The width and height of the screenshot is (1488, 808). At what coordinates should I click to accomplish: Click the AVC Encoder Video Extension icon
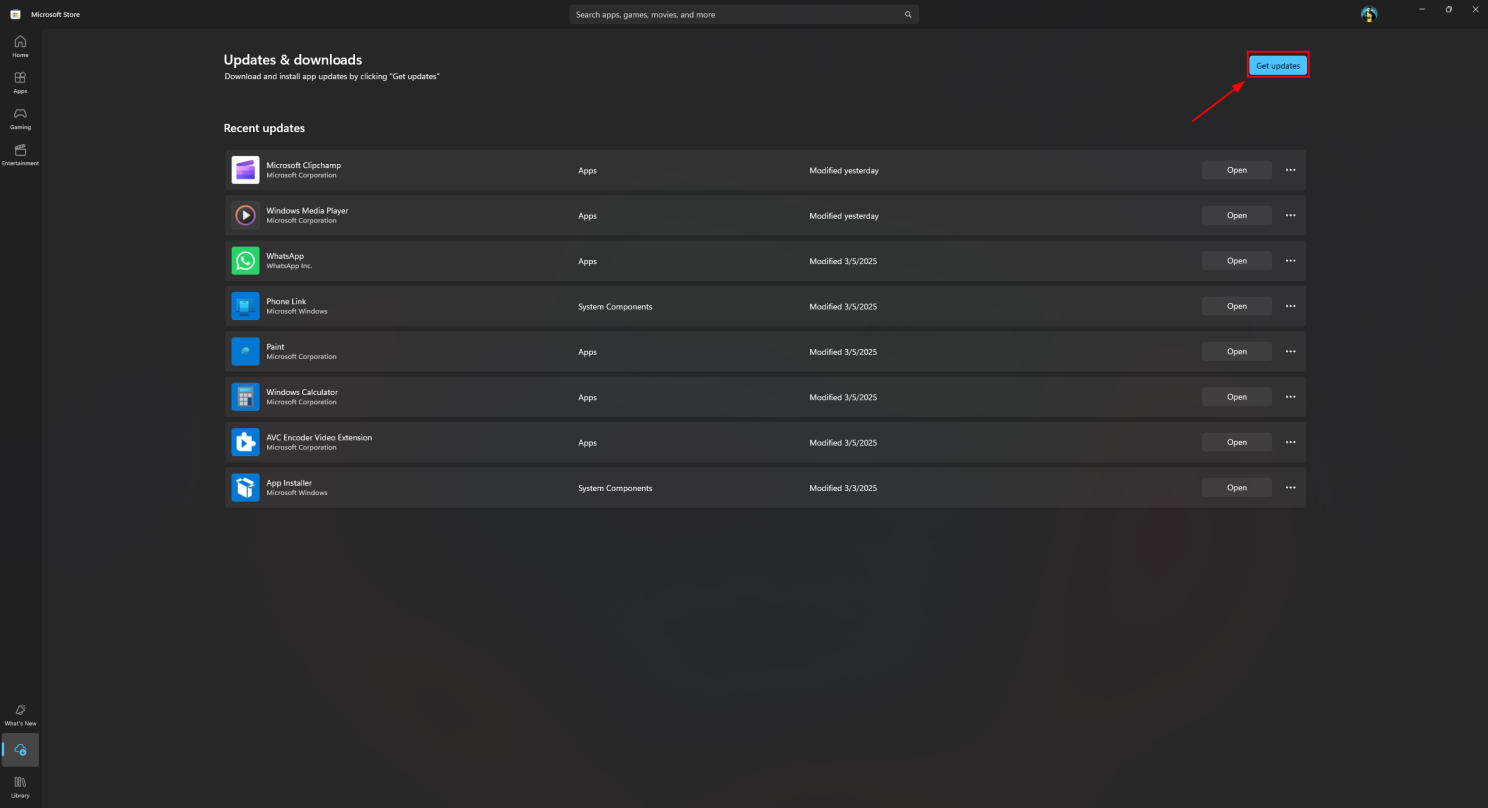[245, 442]
